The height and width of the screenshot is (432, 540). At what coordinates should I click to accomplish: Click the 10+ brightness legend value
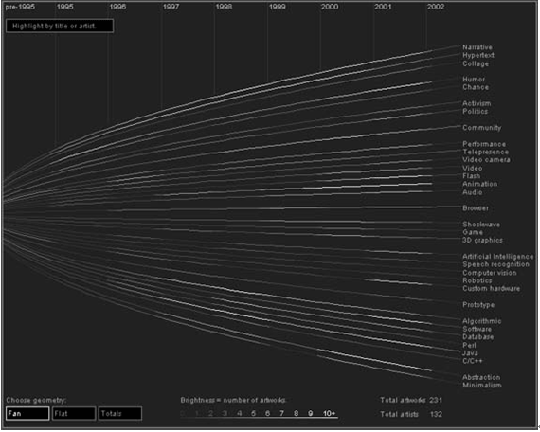[329, 413]
